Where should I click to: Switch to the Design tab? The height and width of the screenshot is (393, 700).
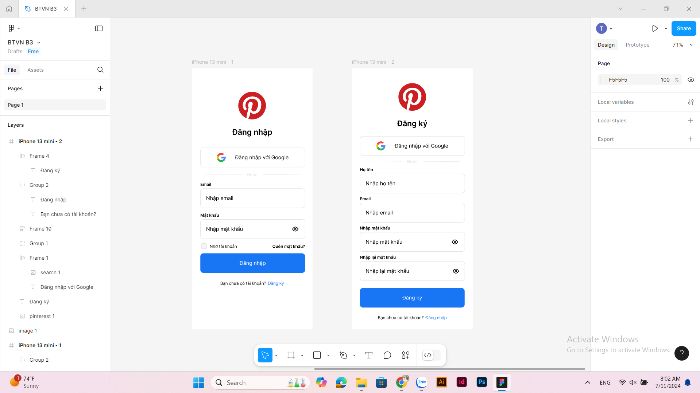tap(606, 45)
